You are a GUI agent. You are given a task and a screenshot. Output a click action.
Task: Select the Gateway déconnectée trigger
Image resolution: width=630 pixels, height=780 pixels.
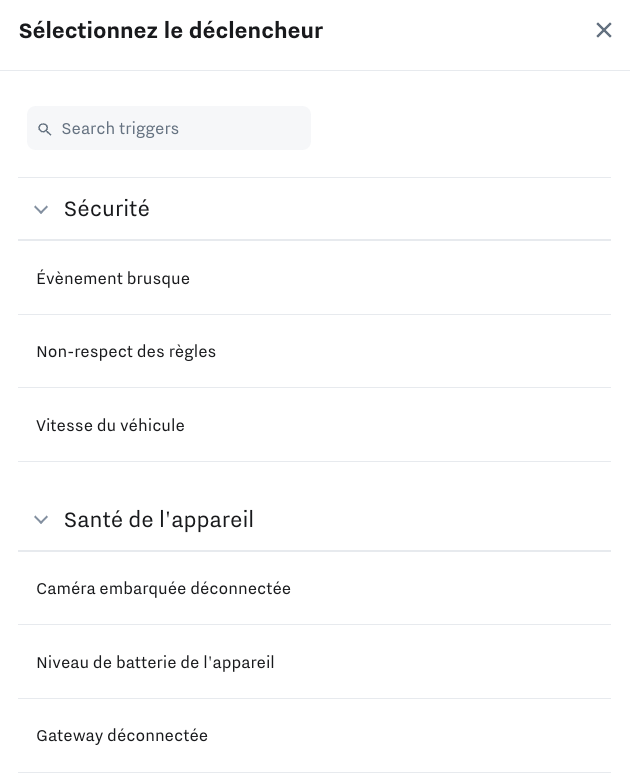[122, 736]
